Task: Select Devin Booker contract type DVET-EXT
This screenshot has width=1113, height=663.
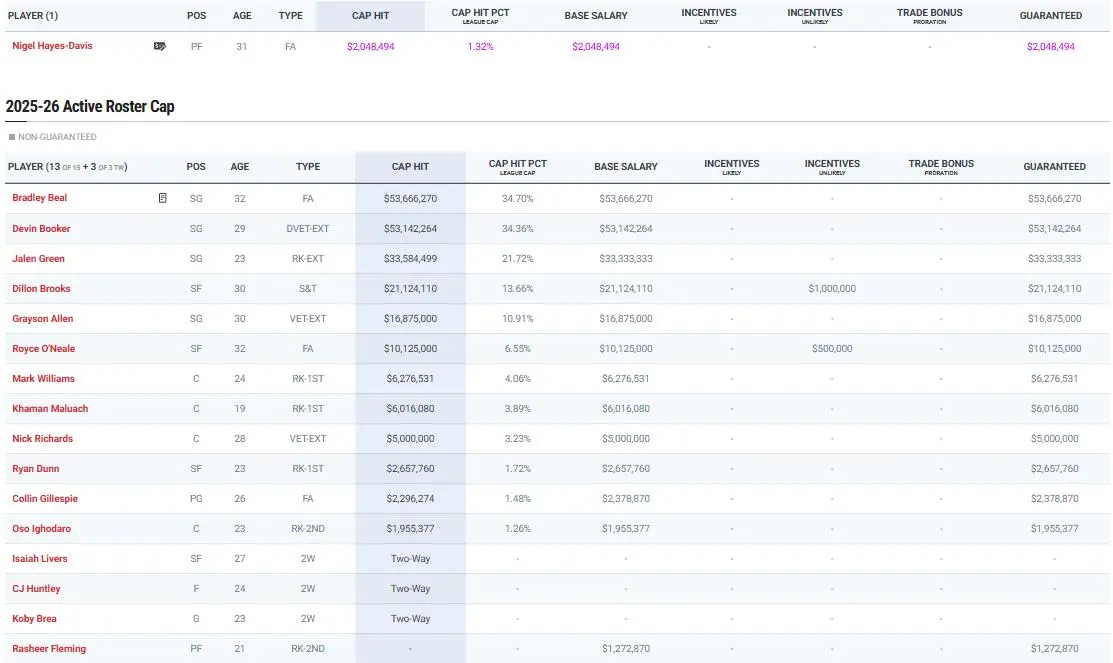Action: point(308,229)
